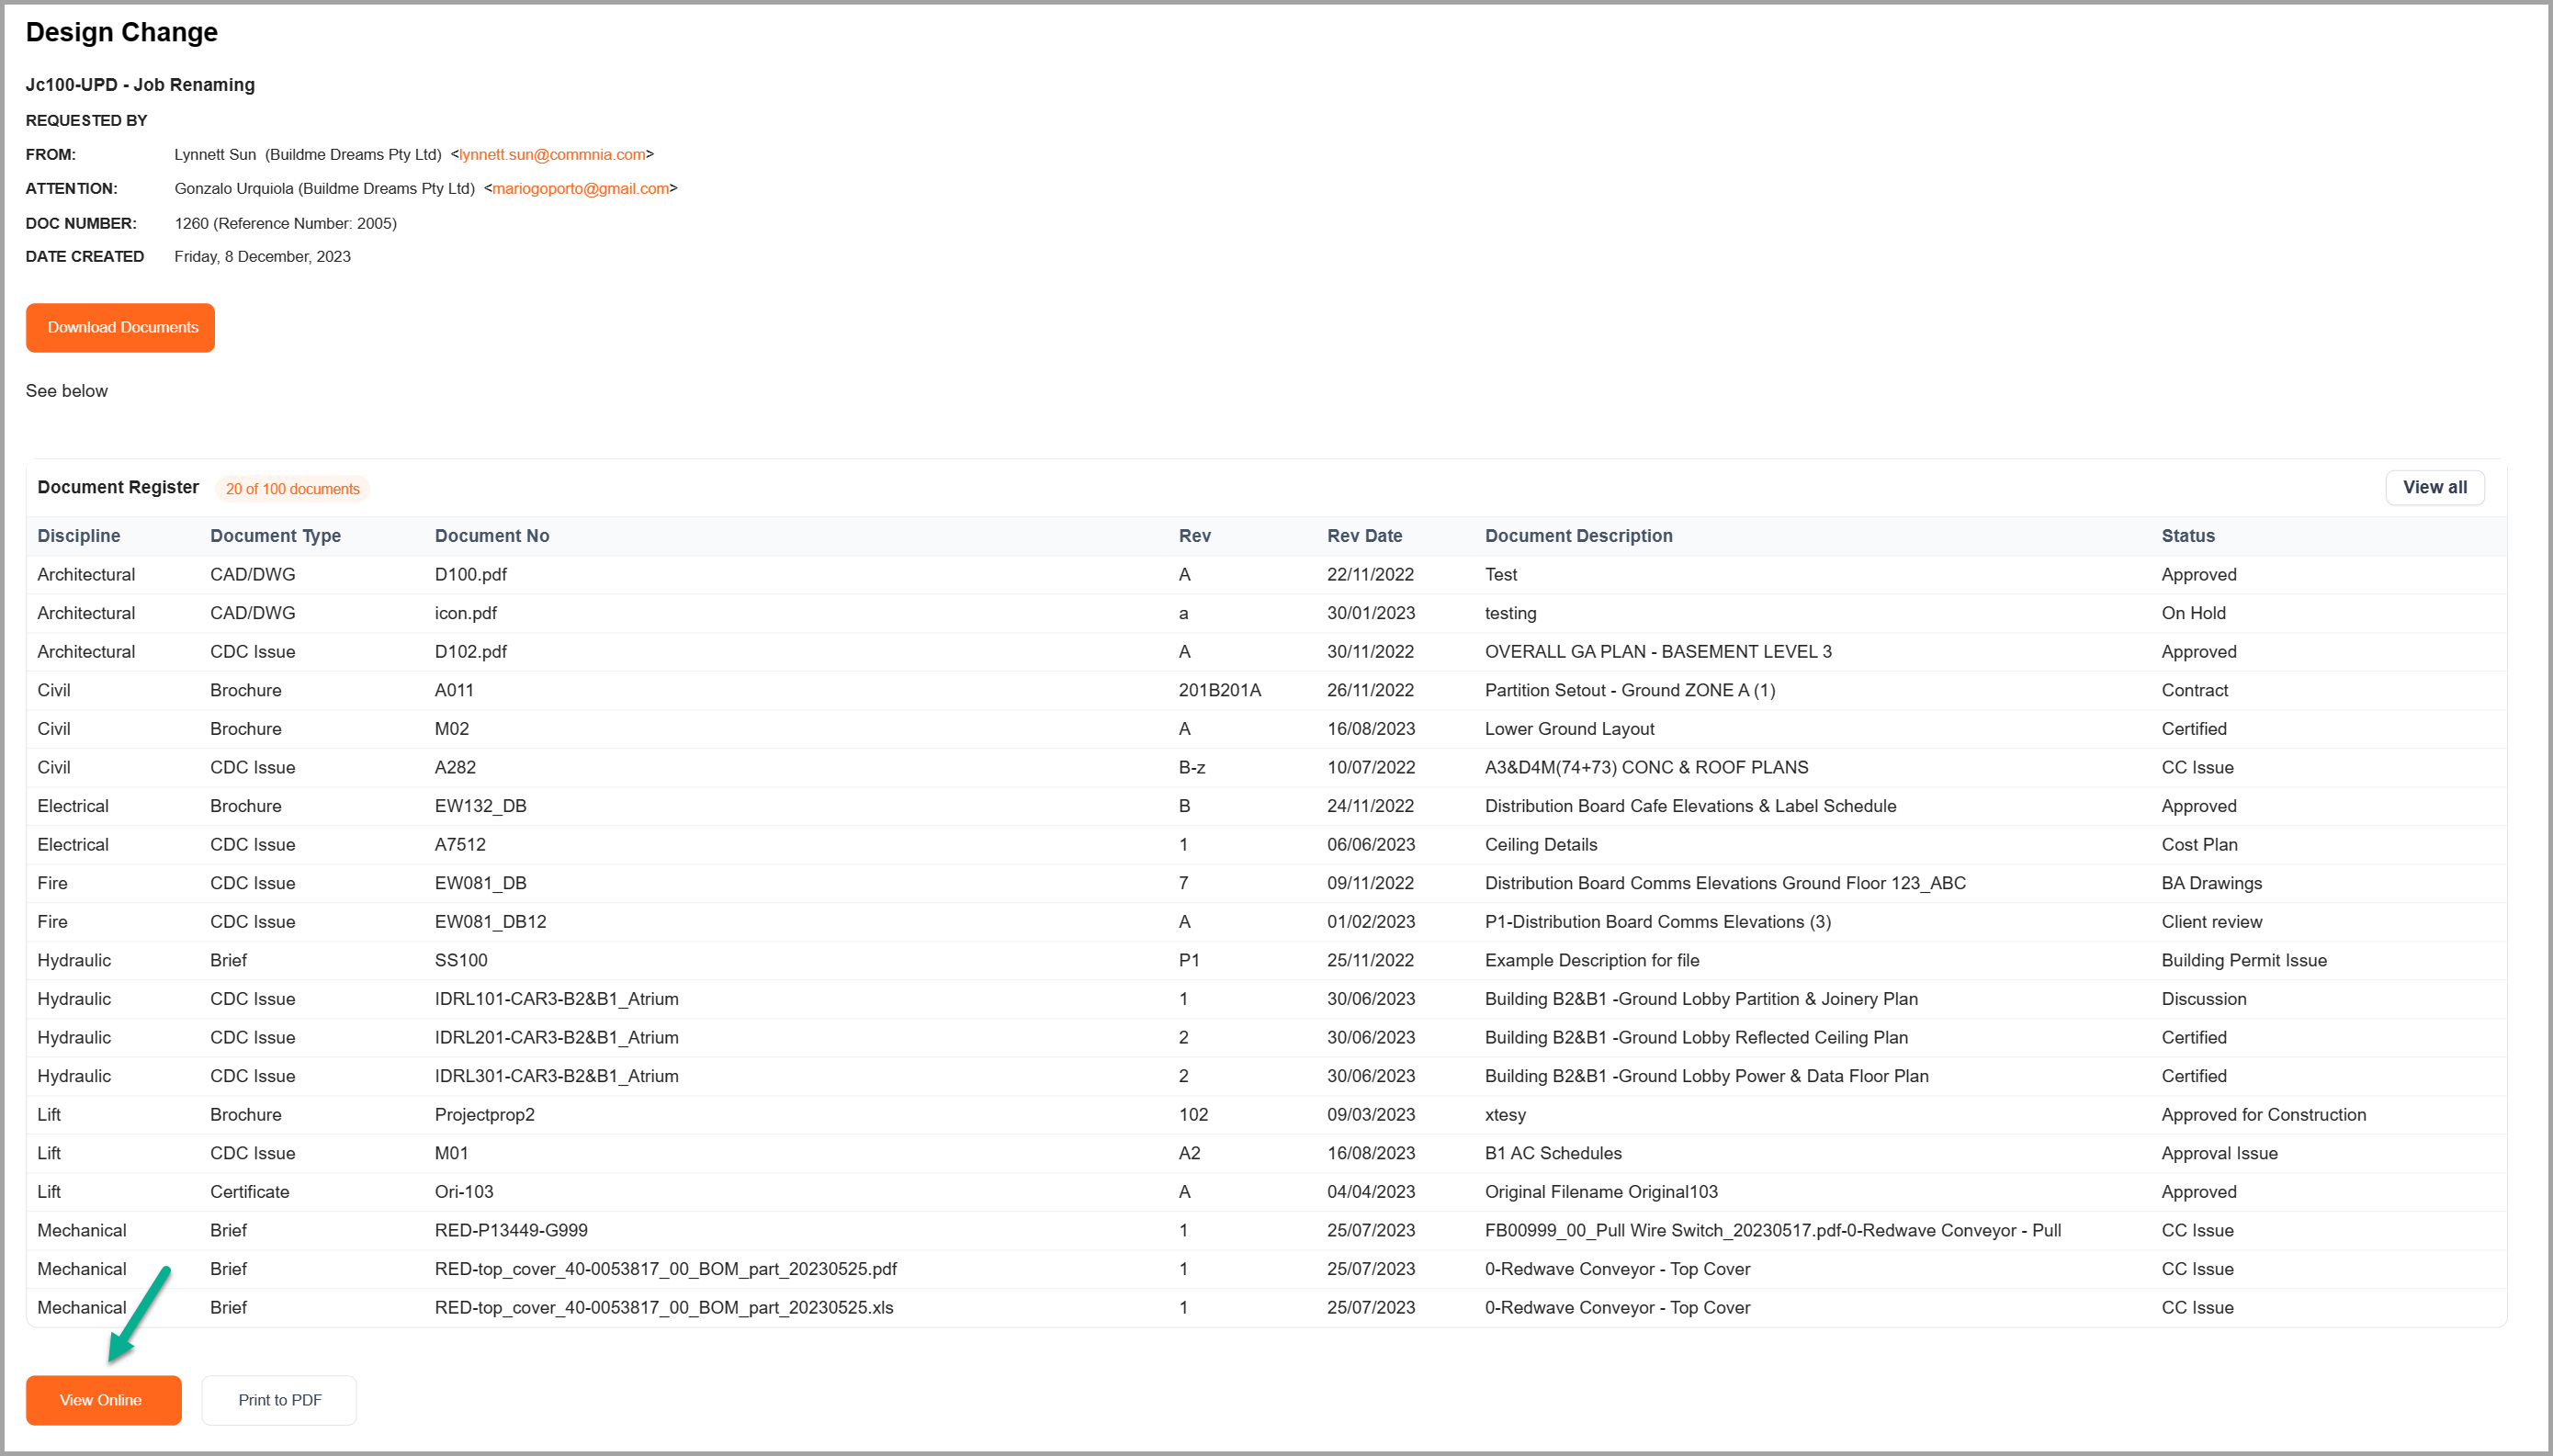Click the Status column header
The image size is (2553, 1456).
tap(2188, 536)
